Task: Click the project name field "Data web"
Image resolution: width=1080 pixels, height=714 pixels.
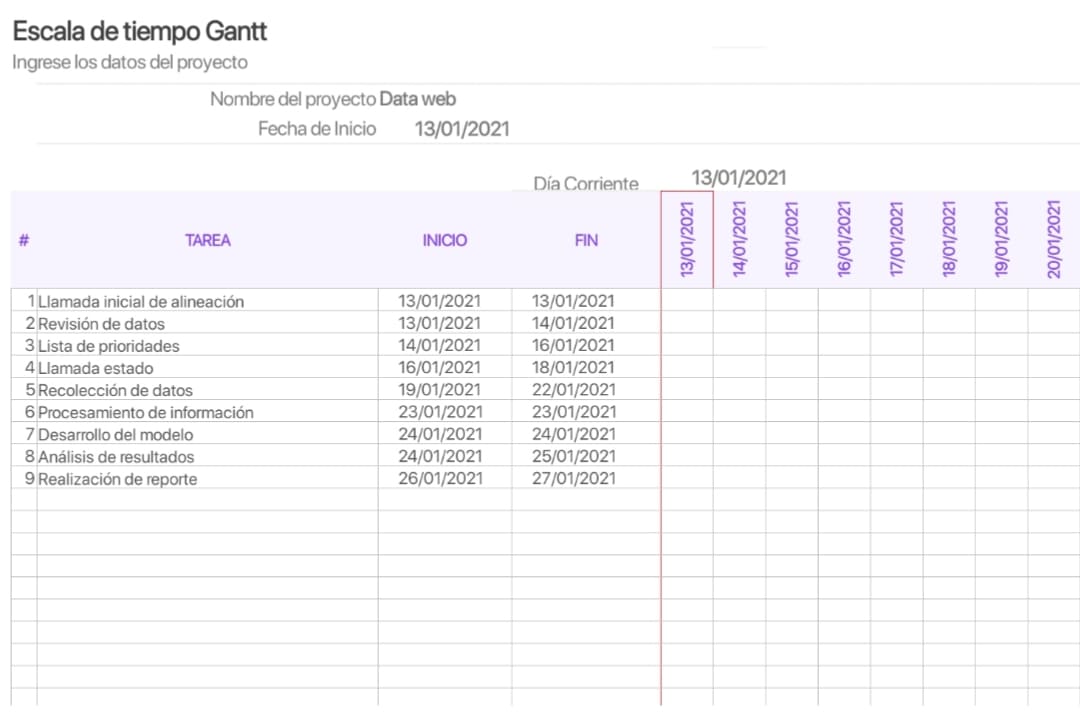Action: (x=417, y=99)
